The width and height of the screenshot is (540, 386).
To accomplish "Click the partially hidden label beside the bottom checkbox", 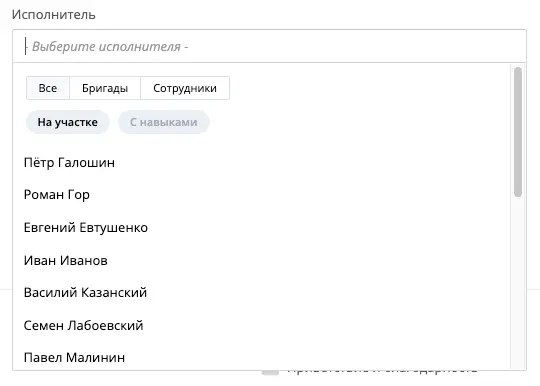I will click(382, 372).
